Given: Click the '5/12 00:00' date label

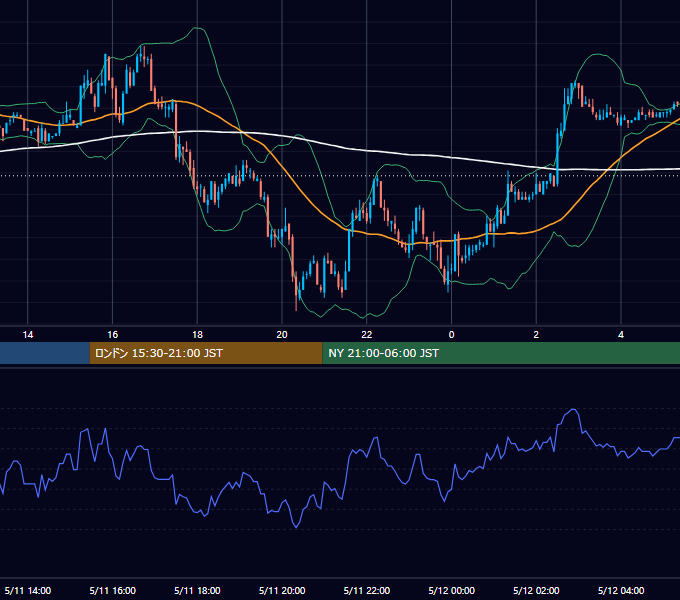Looking at the screenshot, I should pyautogui.click(x=451, y=590).
